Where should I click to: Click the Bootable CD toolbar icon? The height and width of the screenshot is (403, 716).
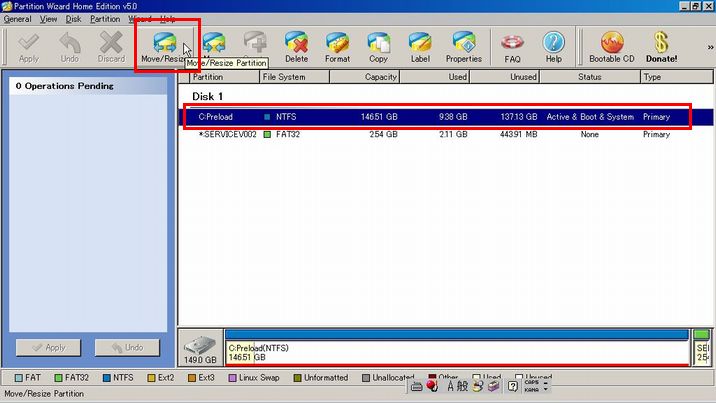point(612,47)
